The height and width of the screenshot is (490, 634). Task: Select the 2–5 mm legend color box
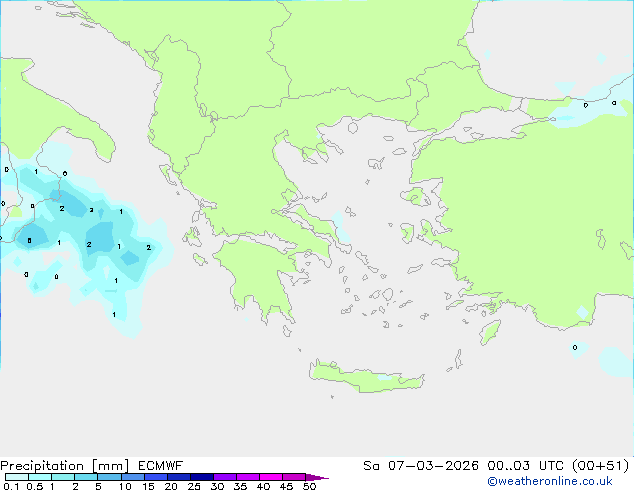click(86, 477)
